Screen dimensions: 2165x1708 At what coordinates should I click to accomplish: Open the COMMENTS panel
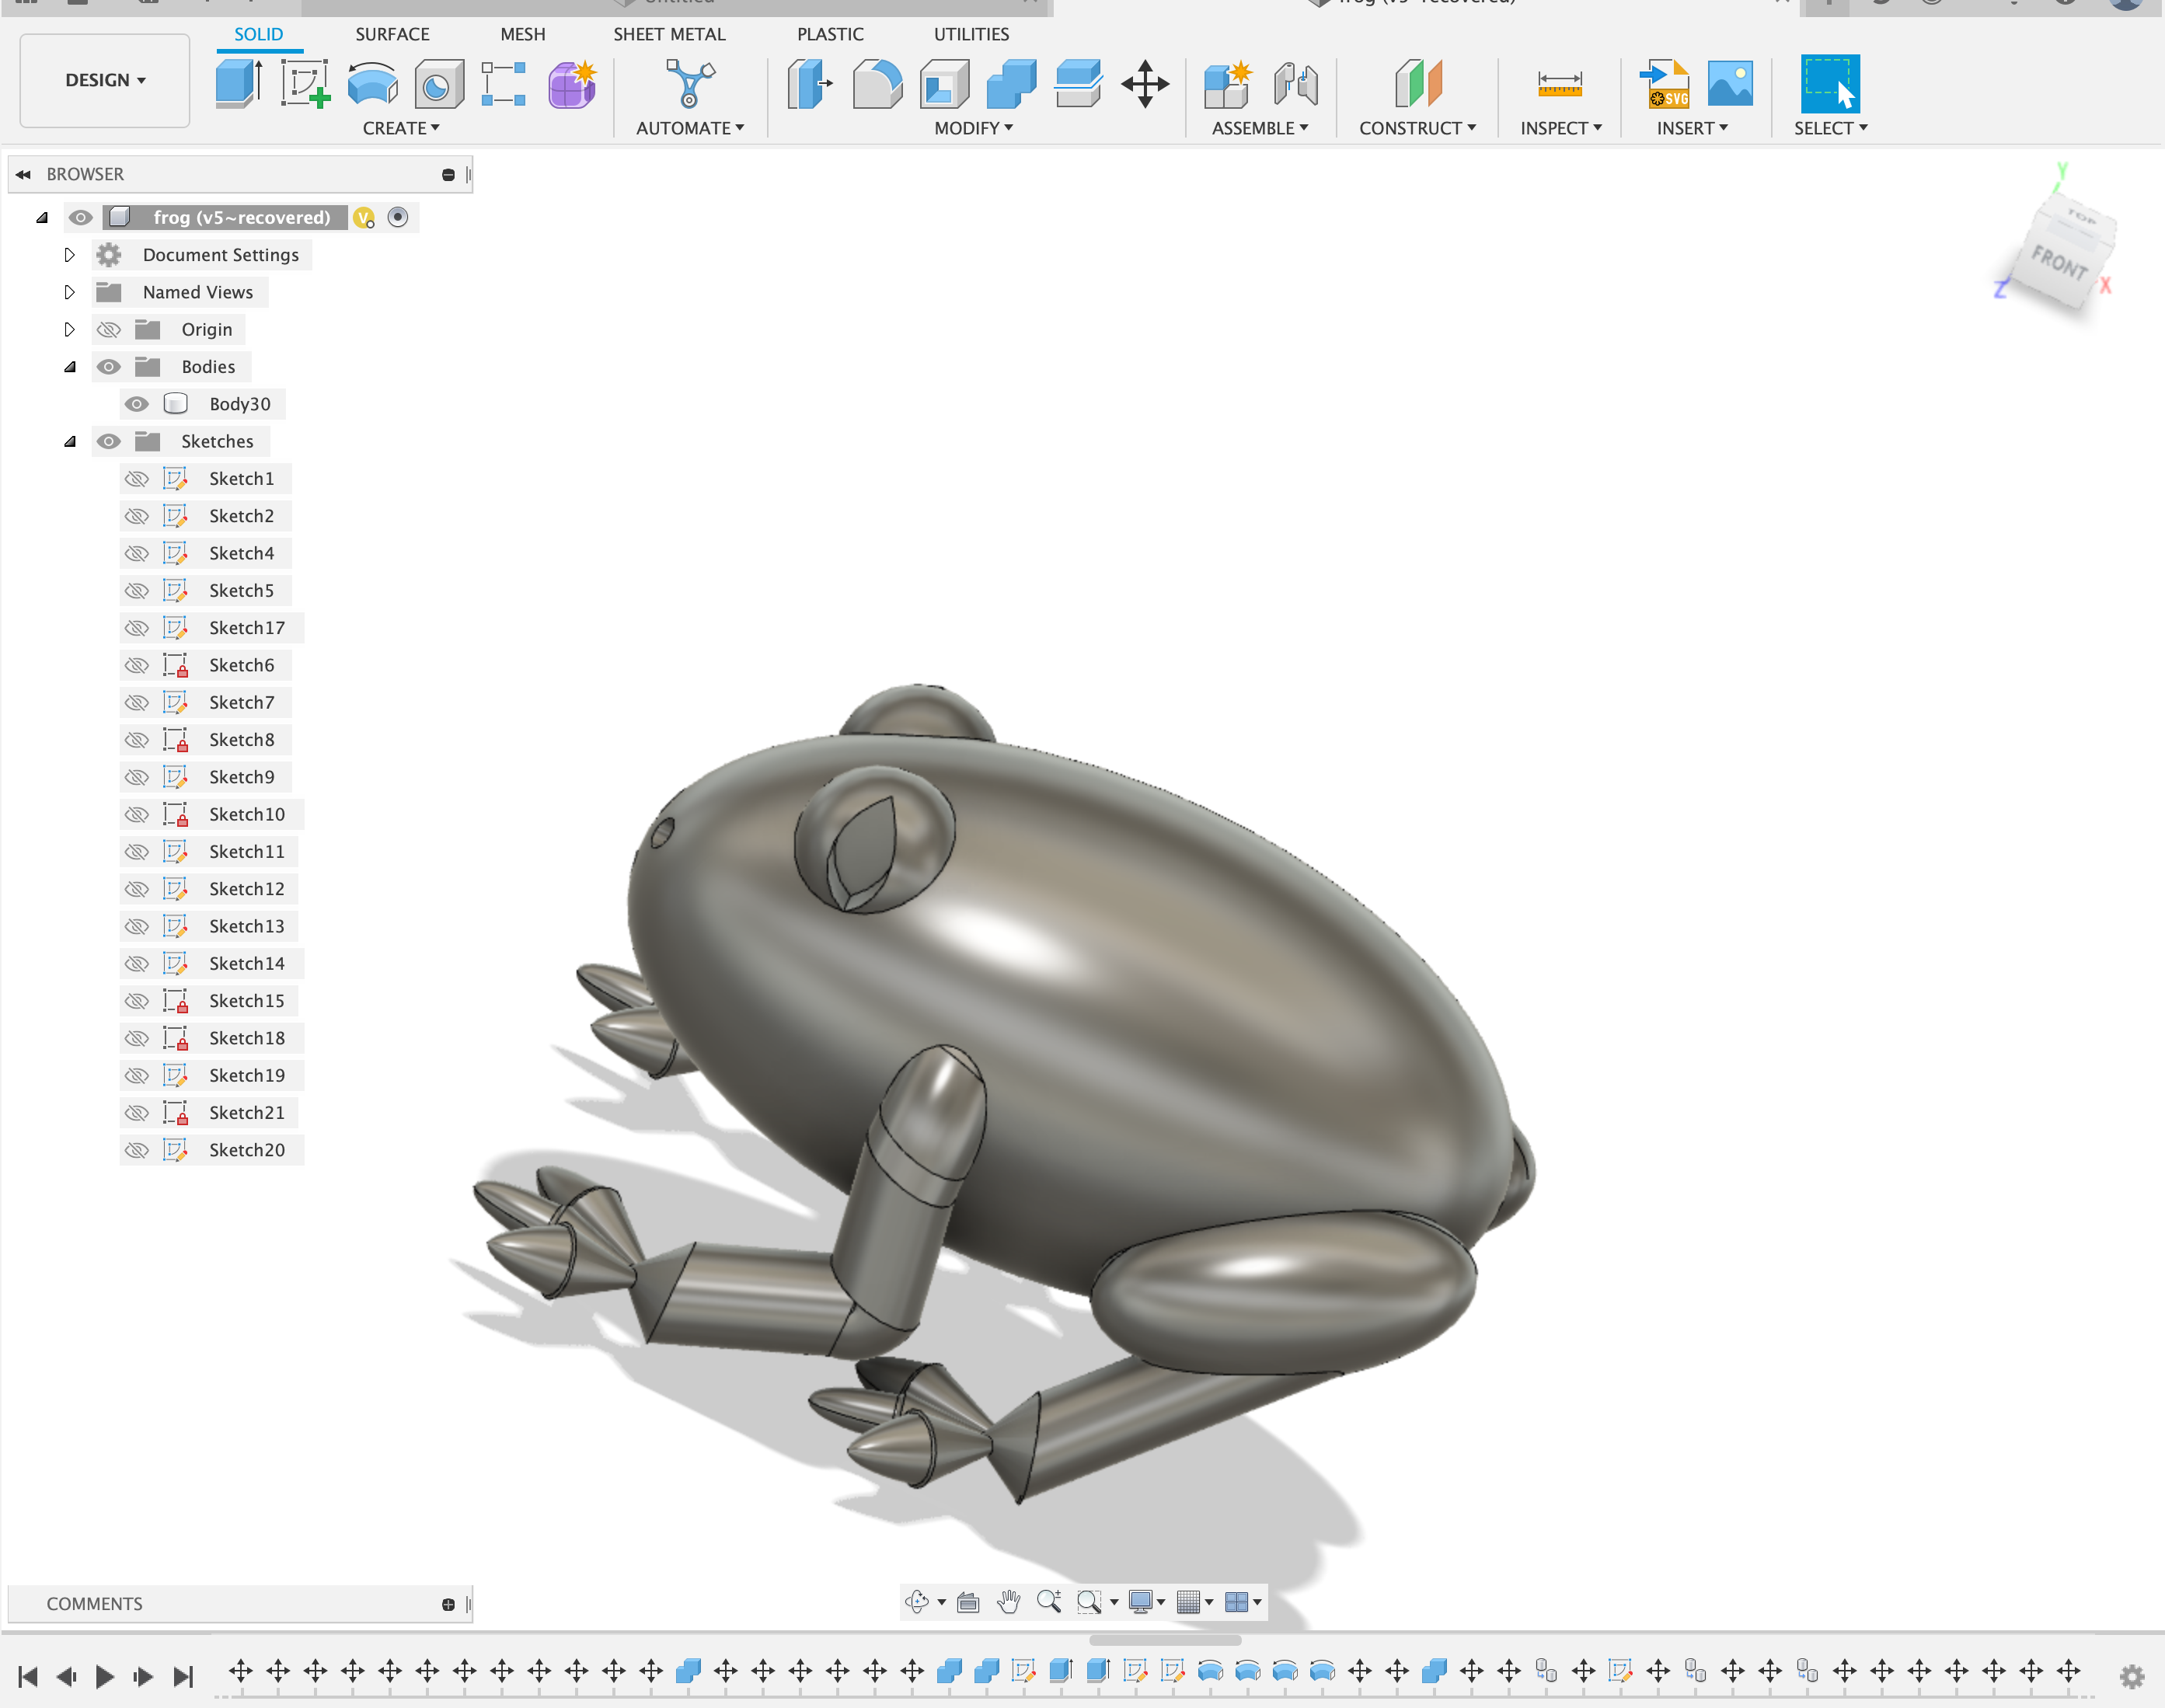(x=93, y=1603)
